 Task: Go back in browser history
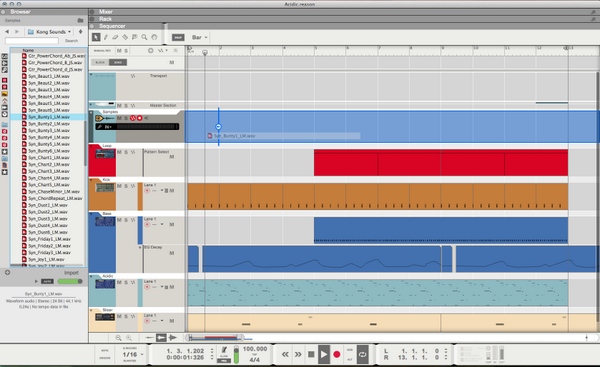click(7, 32)
